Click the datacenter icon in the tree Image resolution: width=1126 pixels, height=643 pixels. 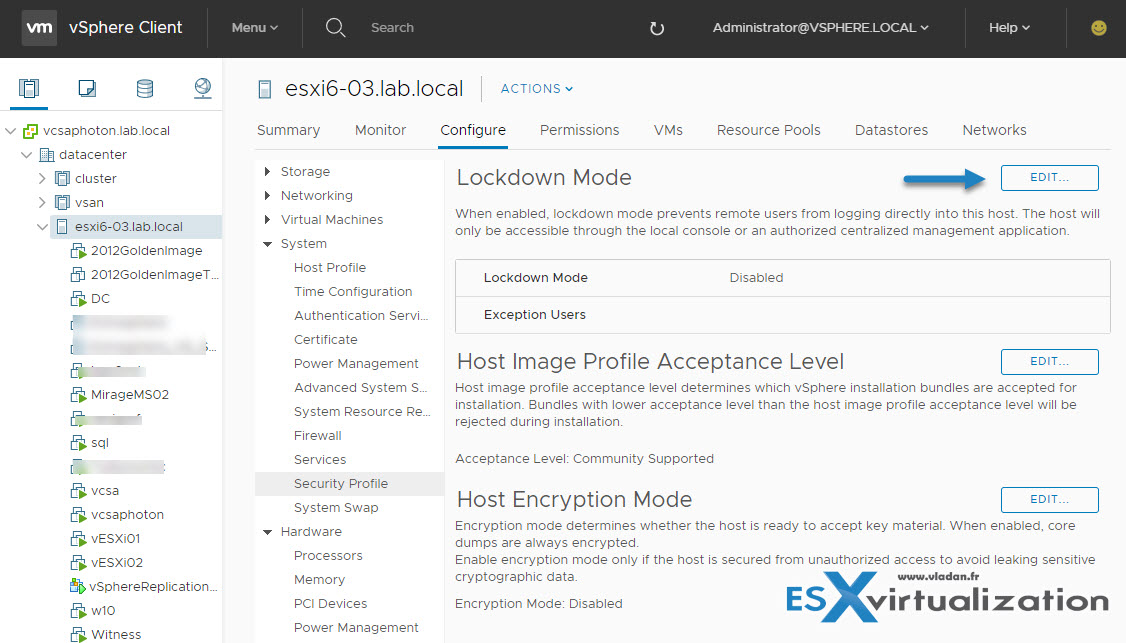[47, 154]
